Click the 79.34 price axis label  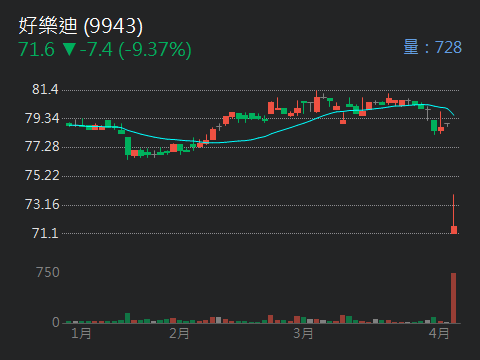click(42, 118)
